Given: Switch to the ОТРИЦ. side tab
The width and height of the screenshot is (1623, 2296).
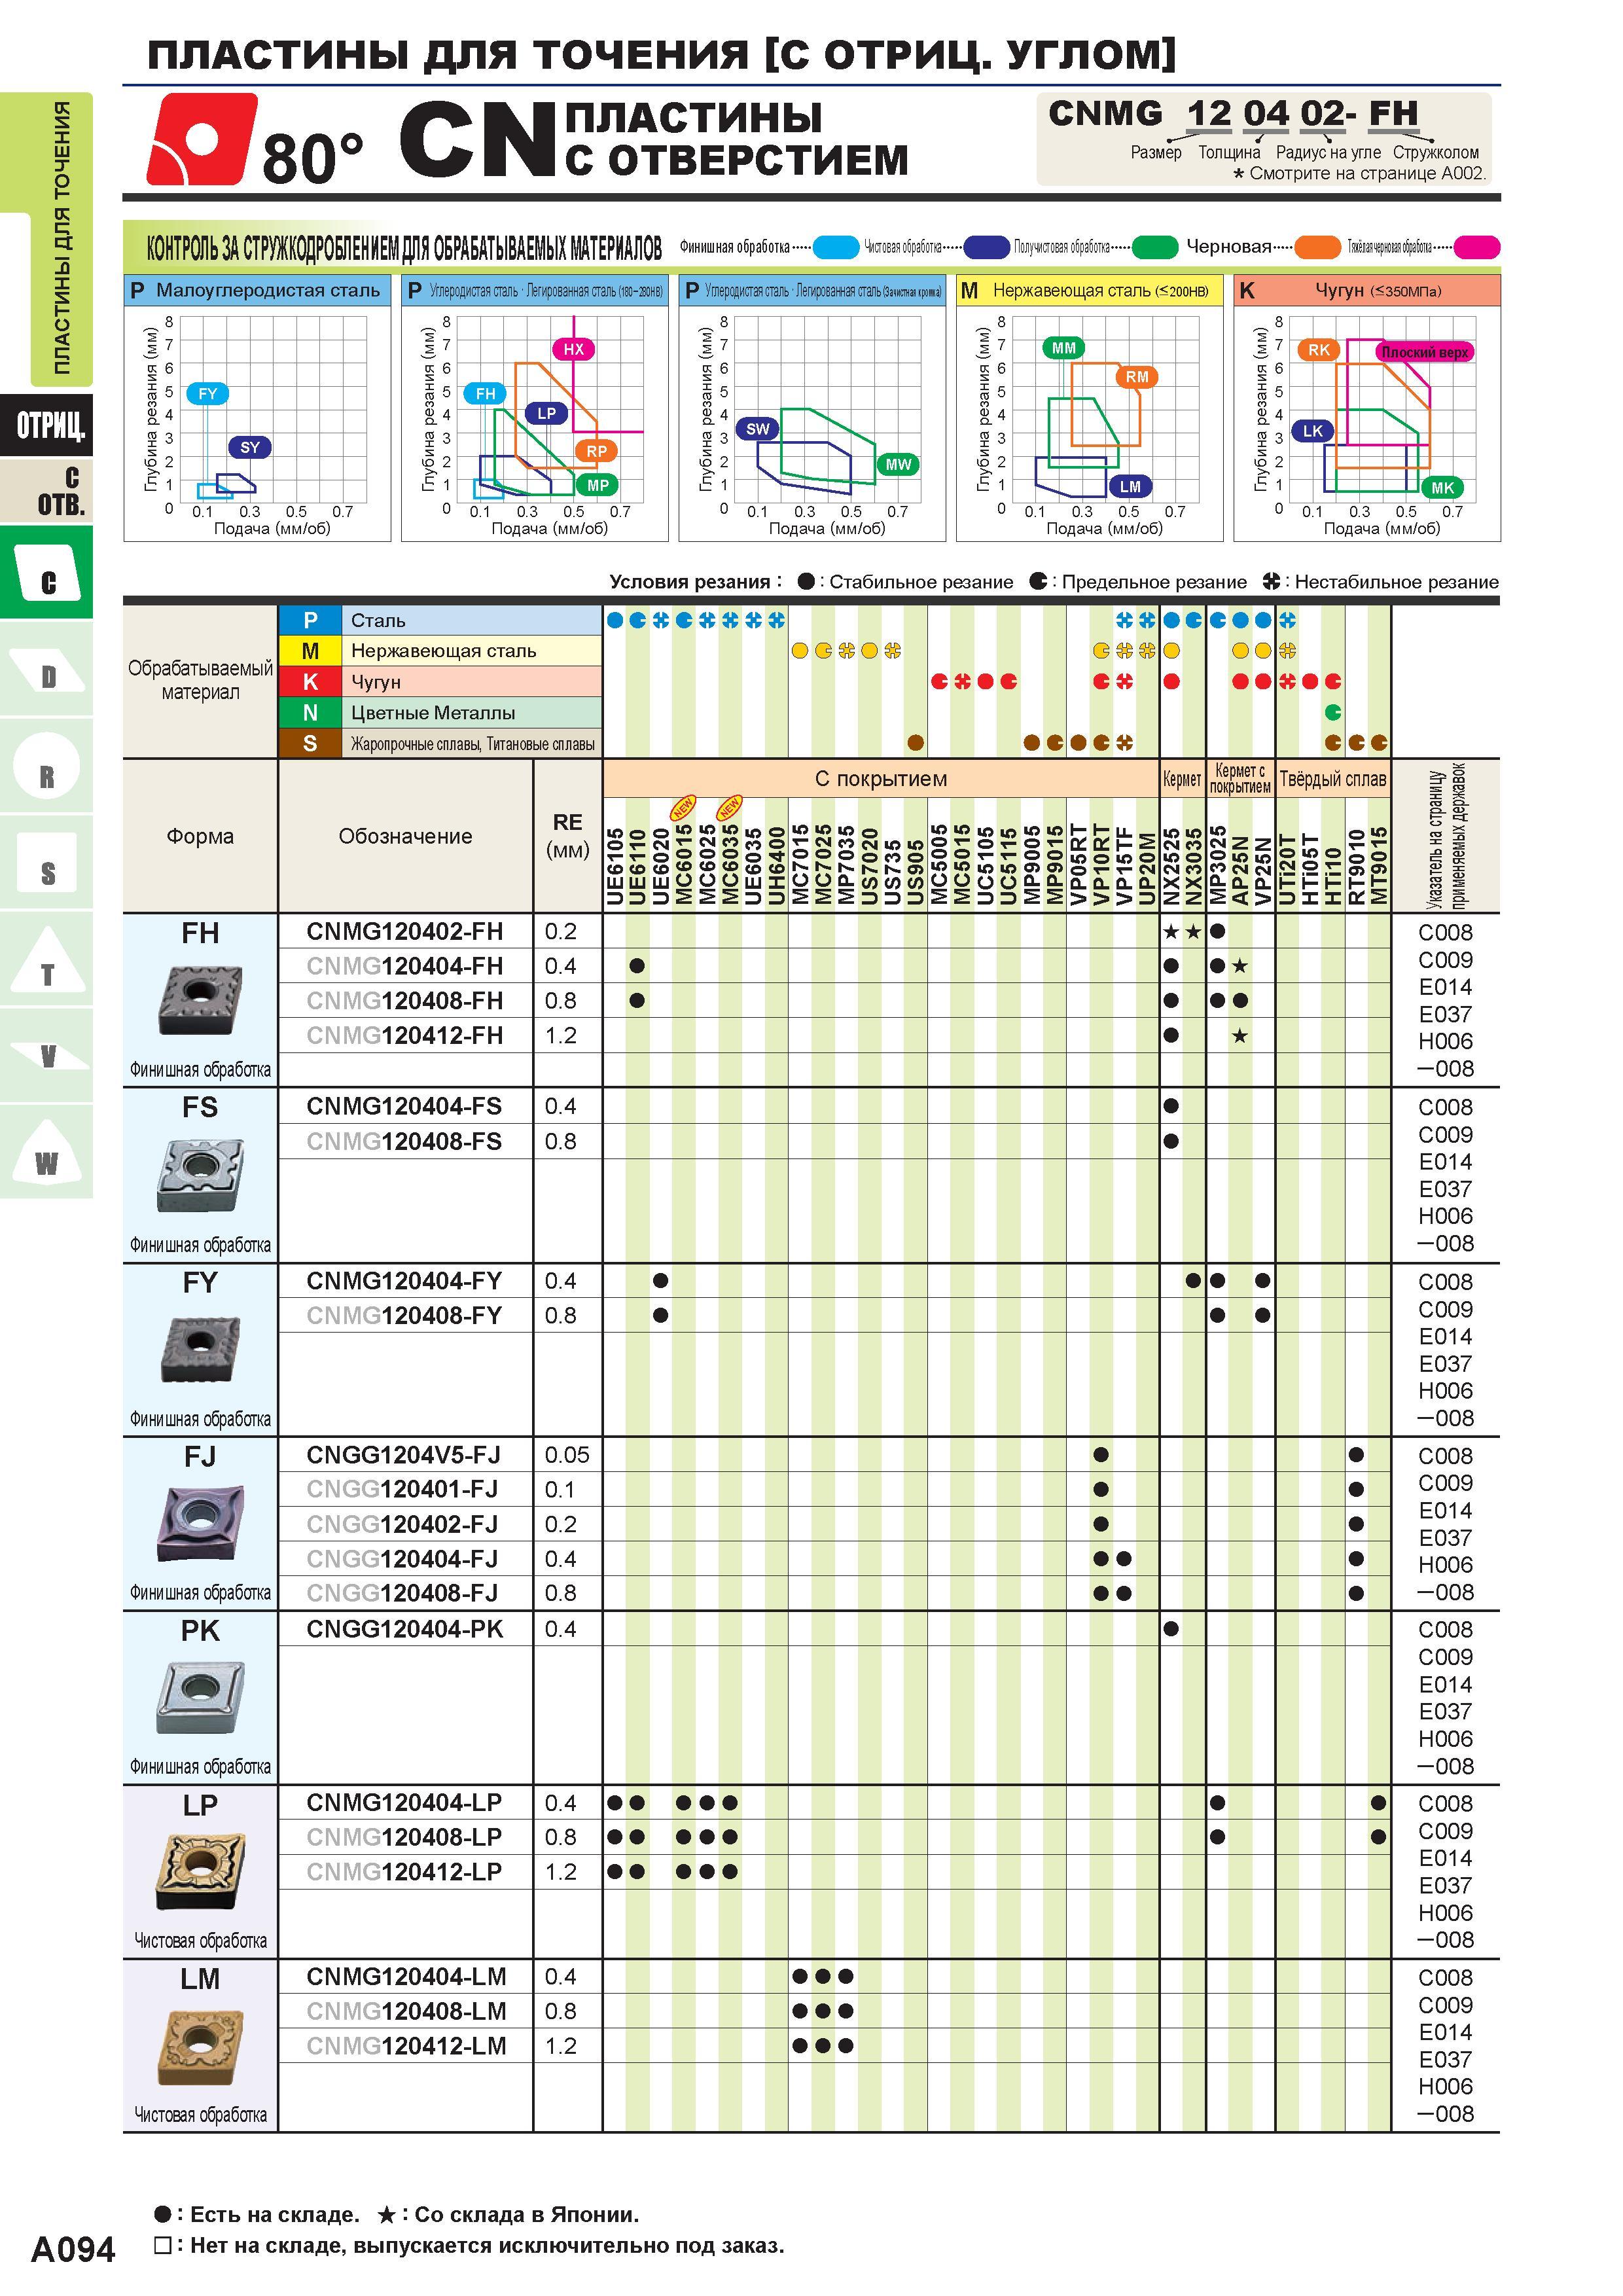Looking at the screenshot, I should coord(47,426).
